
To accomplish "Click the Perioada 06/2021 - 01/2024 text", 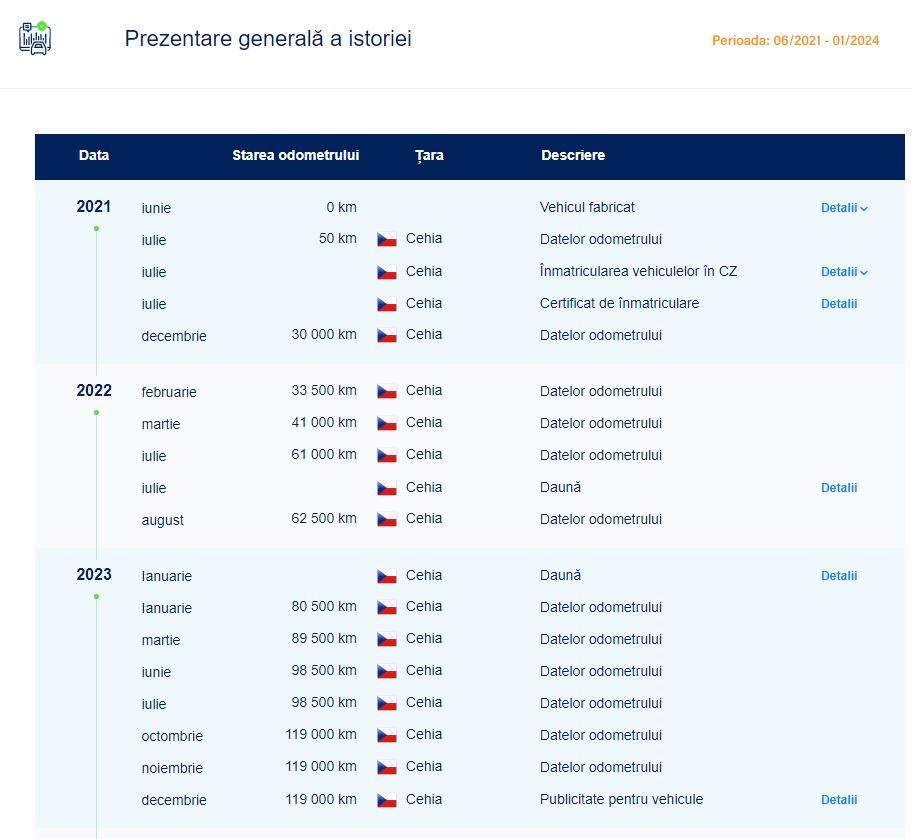I will [795, 41].
